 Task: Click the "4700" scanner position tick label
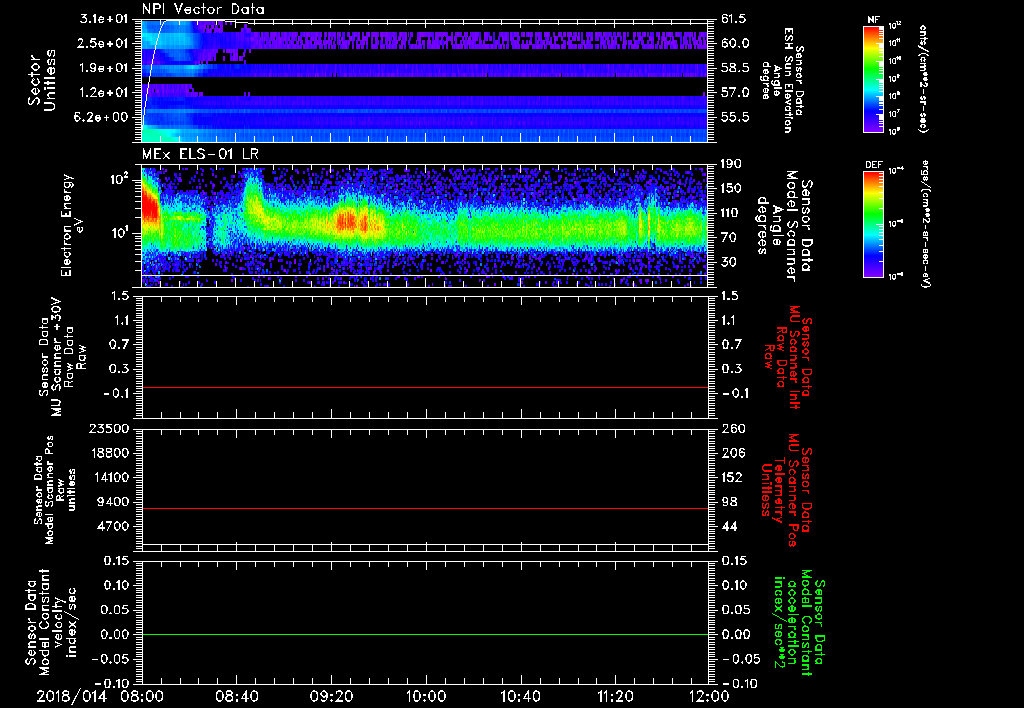click(x=112, y=526)
